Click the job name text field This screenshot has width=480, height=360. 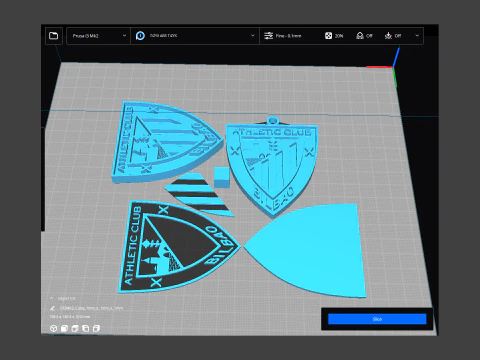[91, 308]
